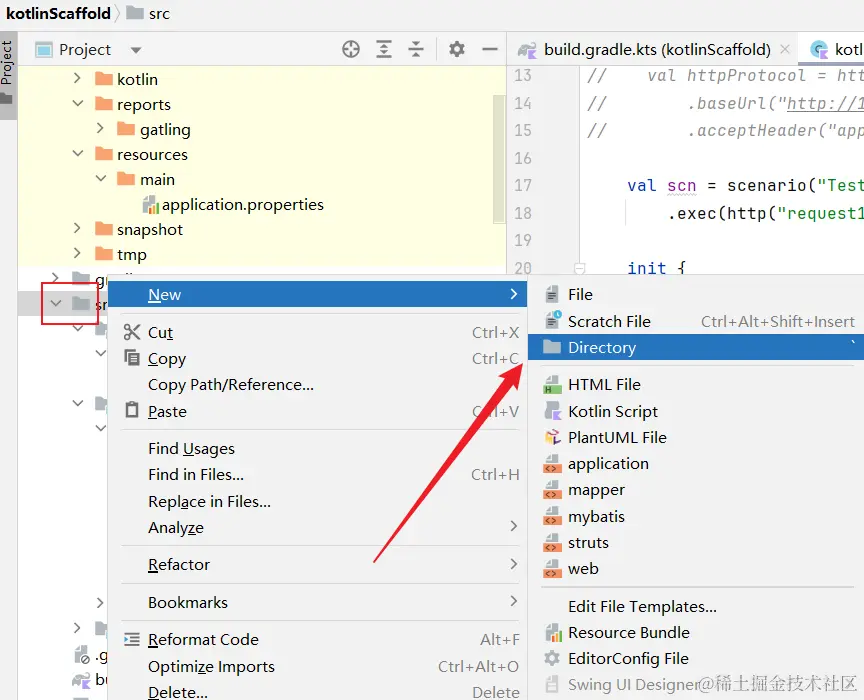
Task: Click line number 17 in editor gutter
Action: pos(523,185)
